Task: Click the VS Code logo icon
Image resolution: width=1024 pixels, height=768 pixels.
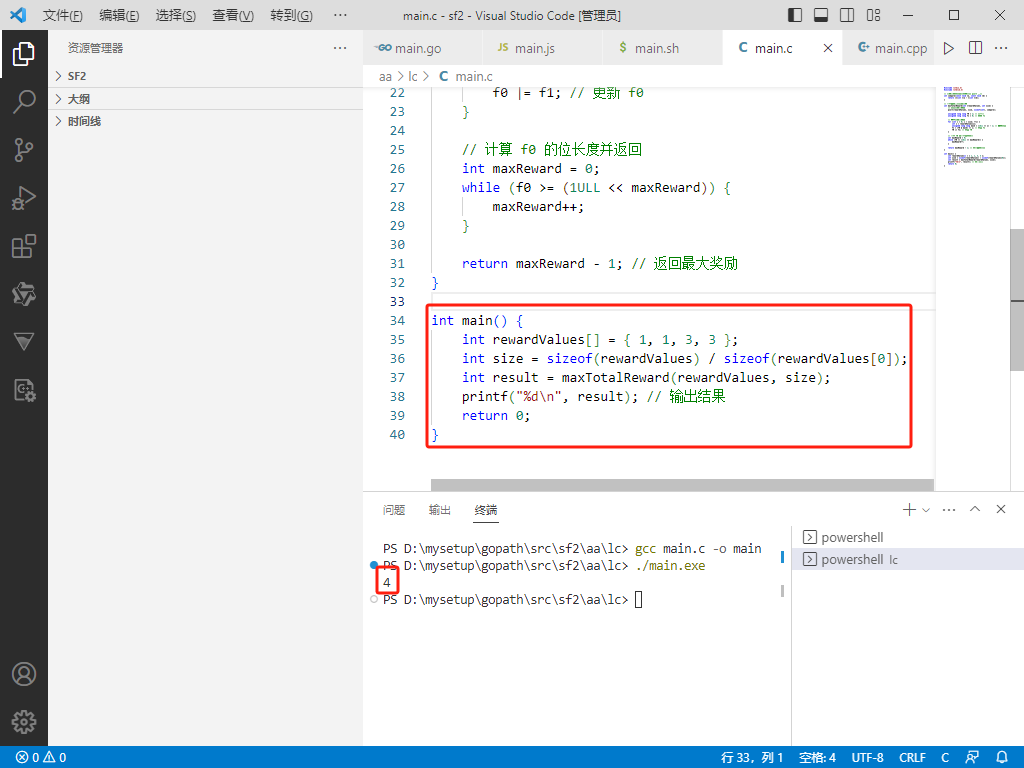Action: tap(18, 14)
